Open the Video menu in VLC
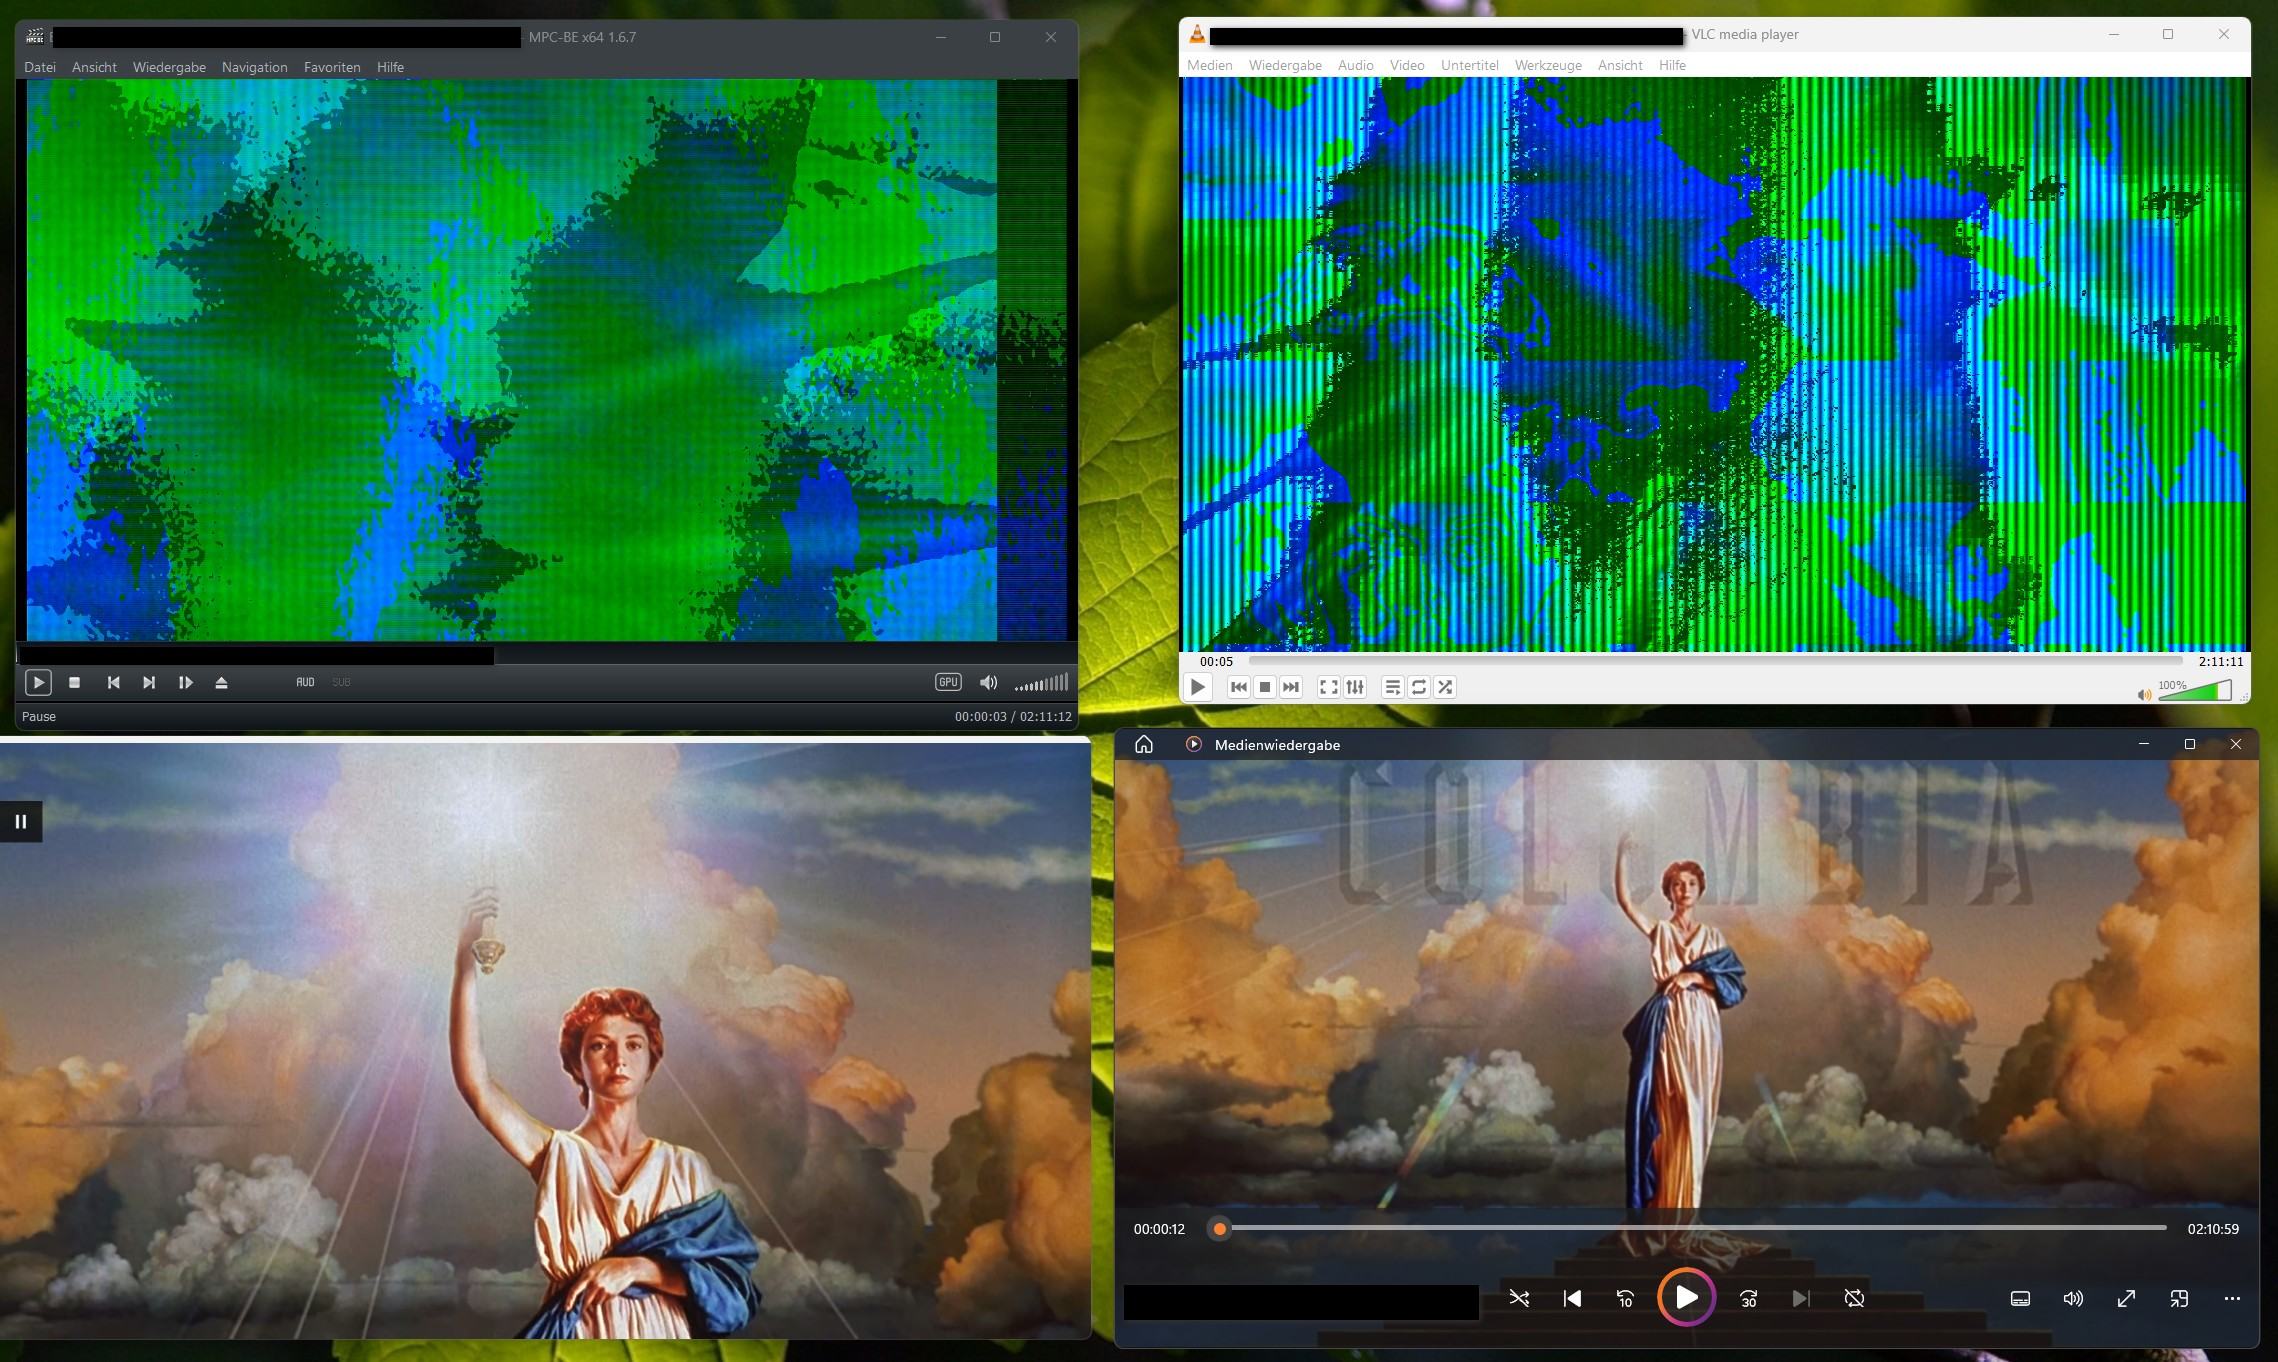 click(x=1406, y=65)
